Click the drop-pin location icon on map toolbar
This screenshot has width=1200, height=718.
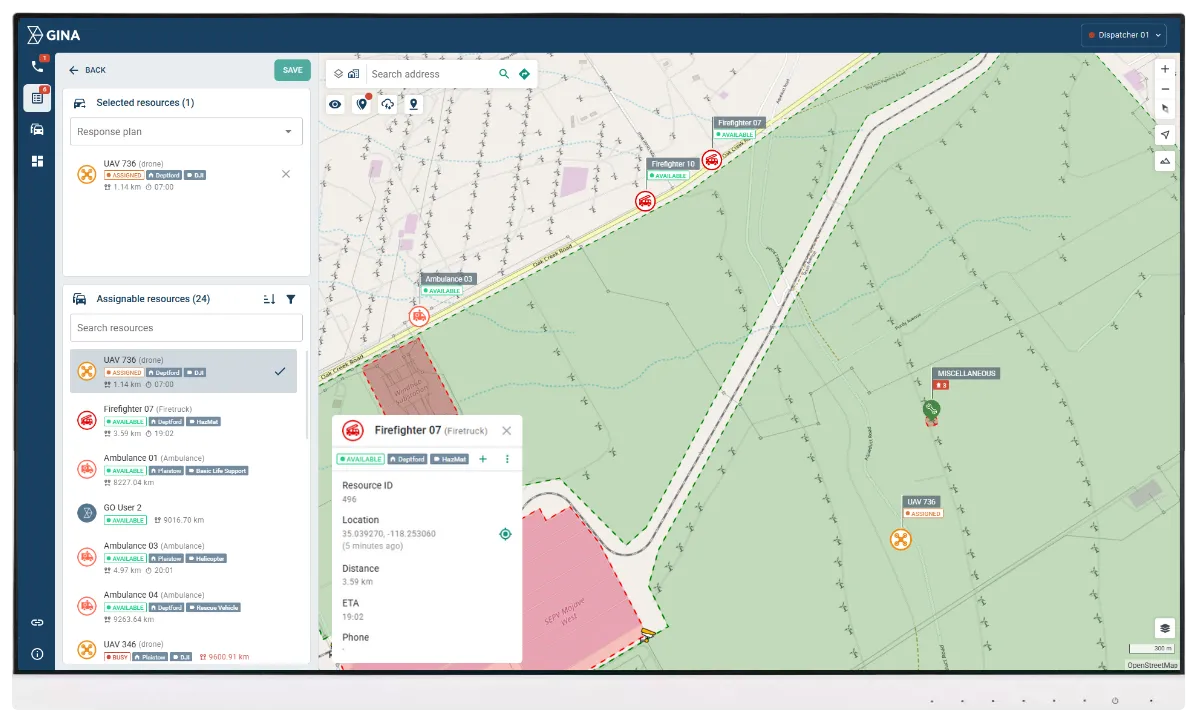pyautogui.click(x=413, y=104)
